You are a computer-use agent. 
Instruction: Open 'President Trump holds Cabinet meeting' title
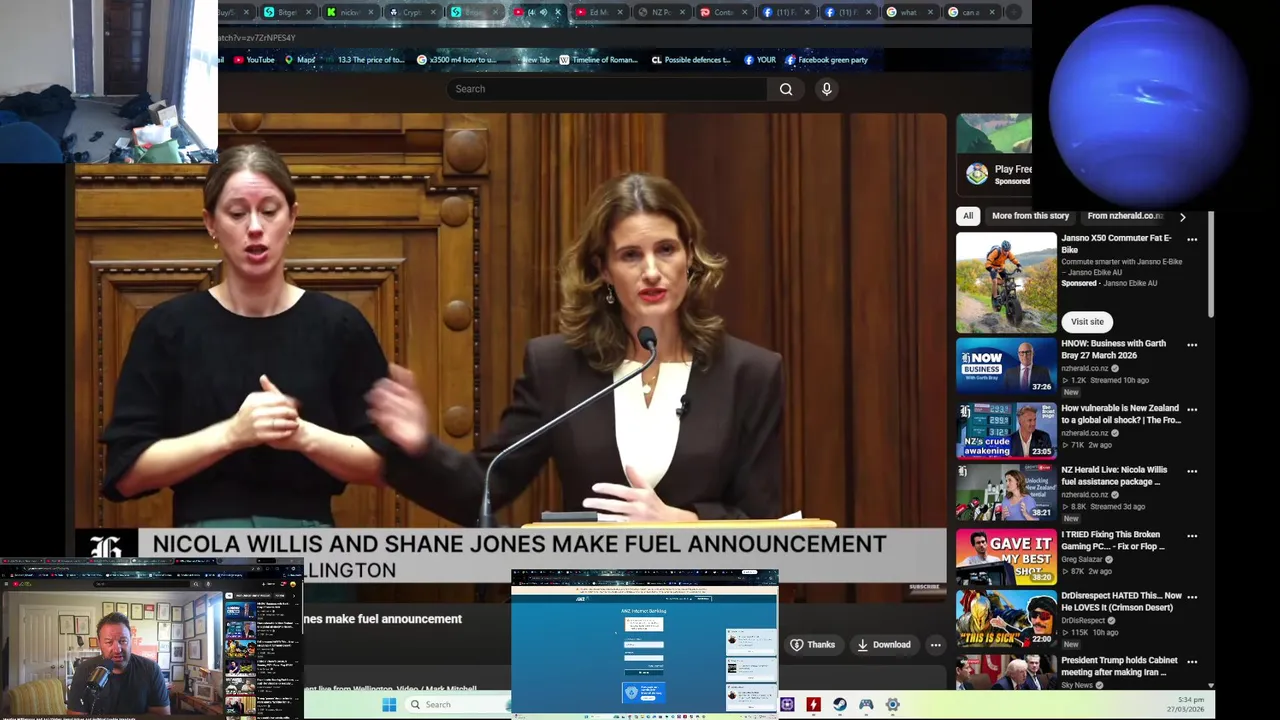1119,667
